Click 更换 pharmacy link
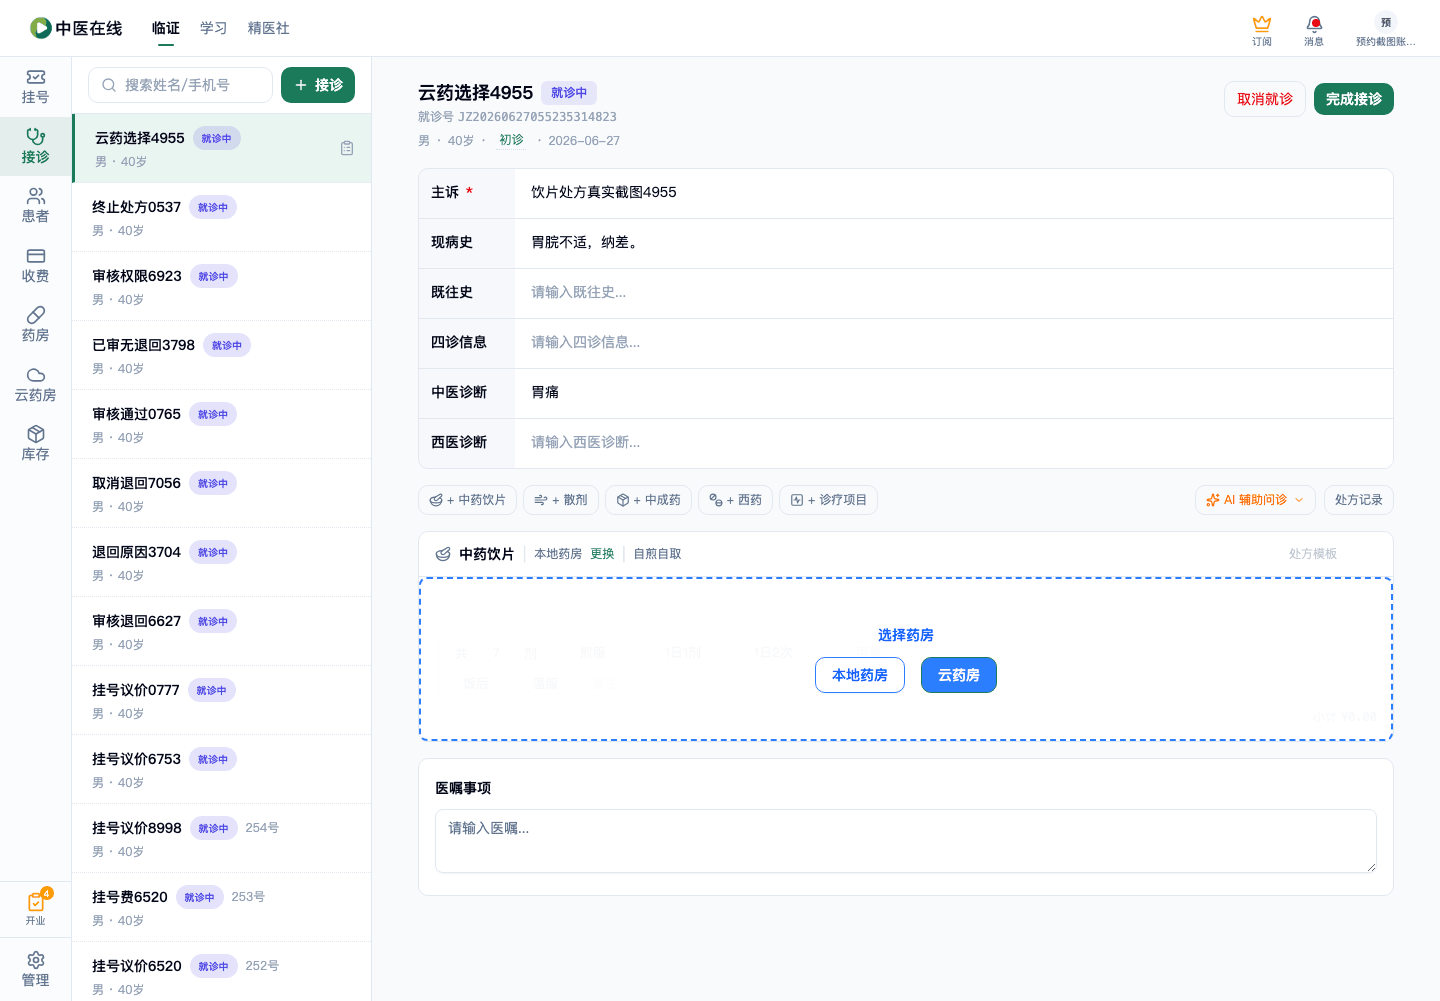This screenshot has width=1440, height=1001. (x=602, y=554)
